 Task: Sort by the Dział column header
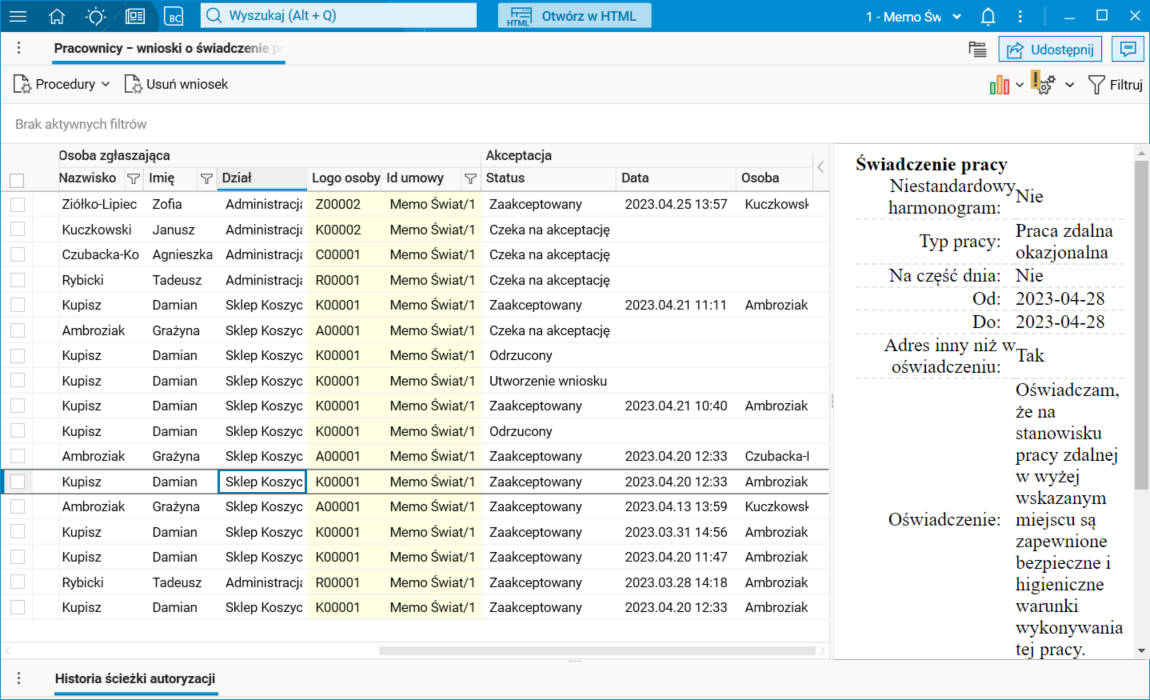262,178
